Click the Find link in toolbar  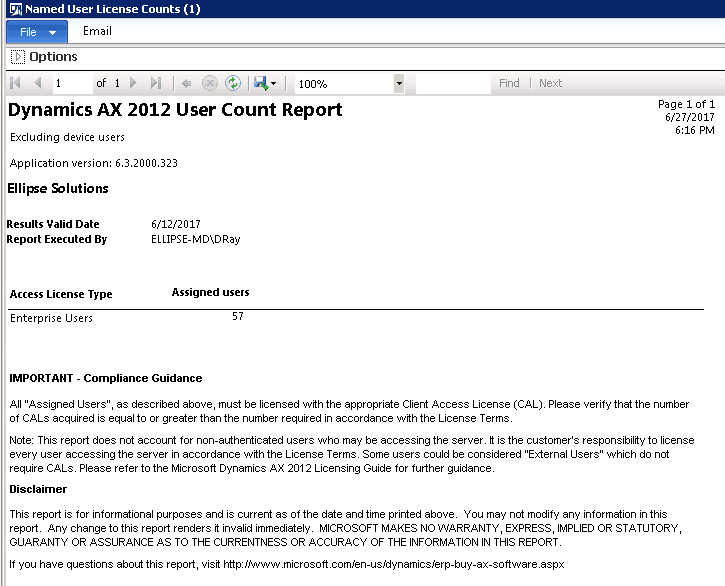click(509, 83)
